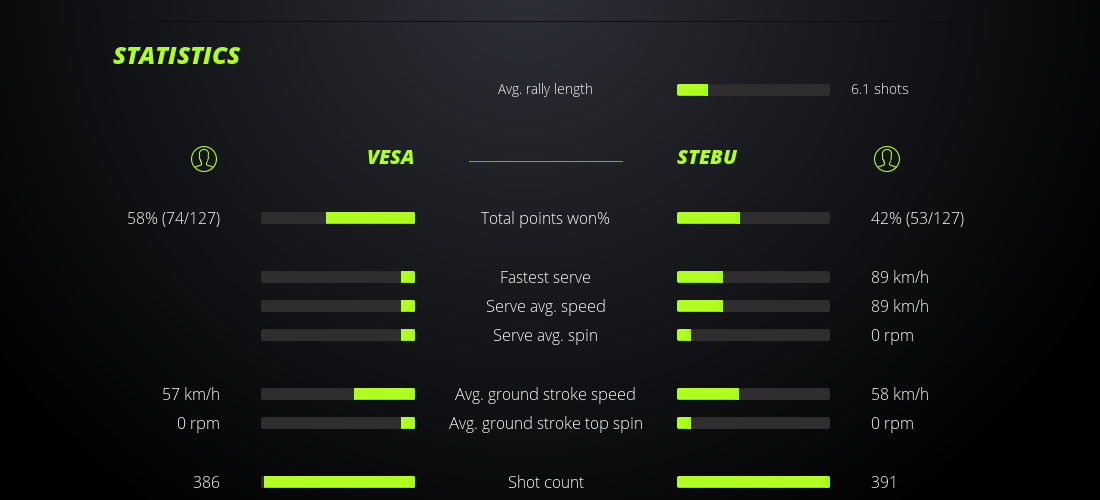Click VESA's Total points won bar
The width and height of the screenshot is (1100, 500).
point(338,218)
